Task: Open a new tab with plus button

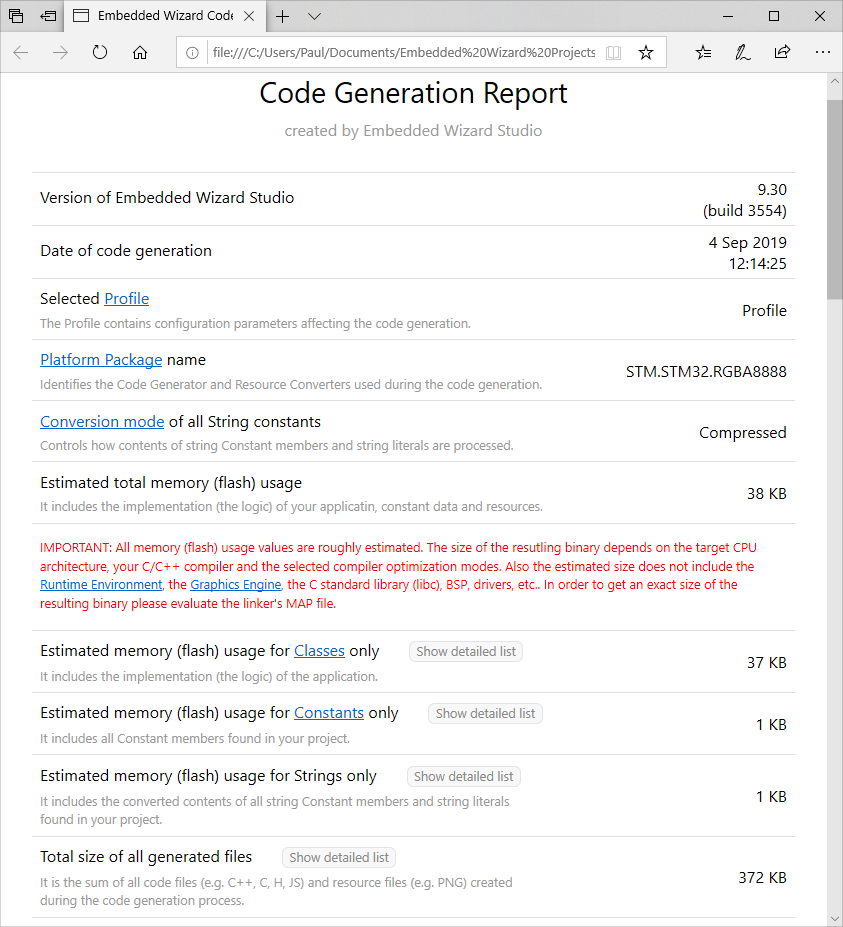Action: click(x=283, y=16)
